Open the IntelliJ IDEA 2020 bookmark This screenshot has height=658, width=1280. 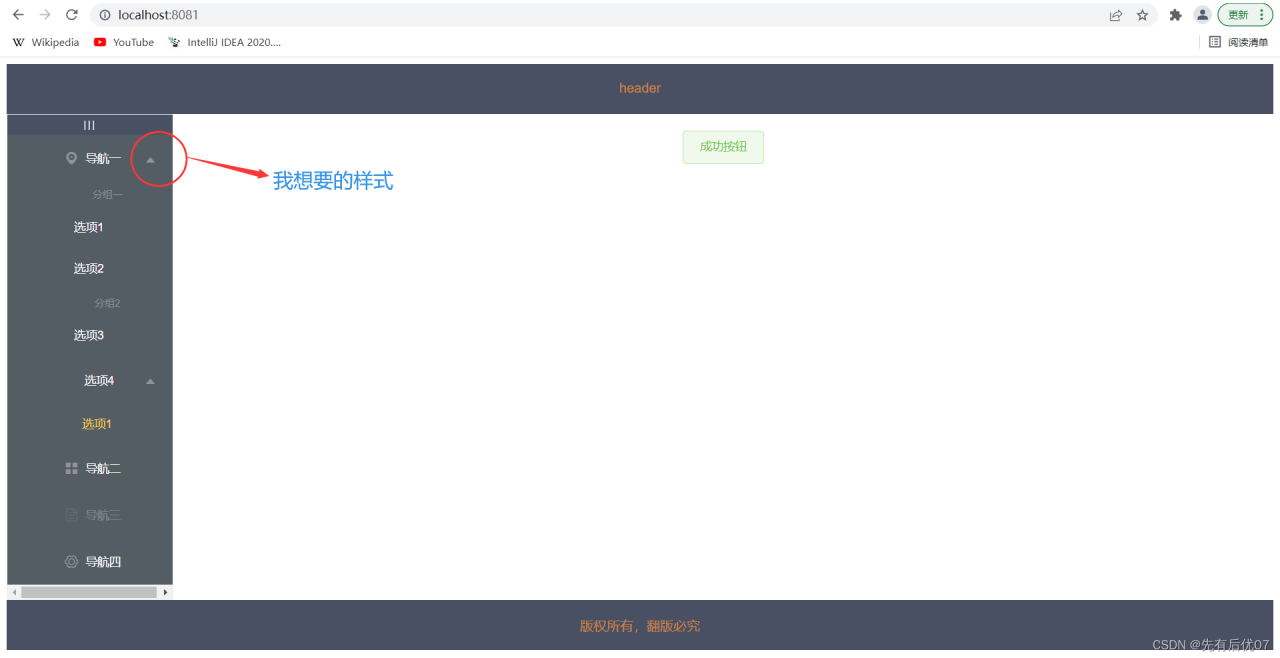[x=225, y=42]
